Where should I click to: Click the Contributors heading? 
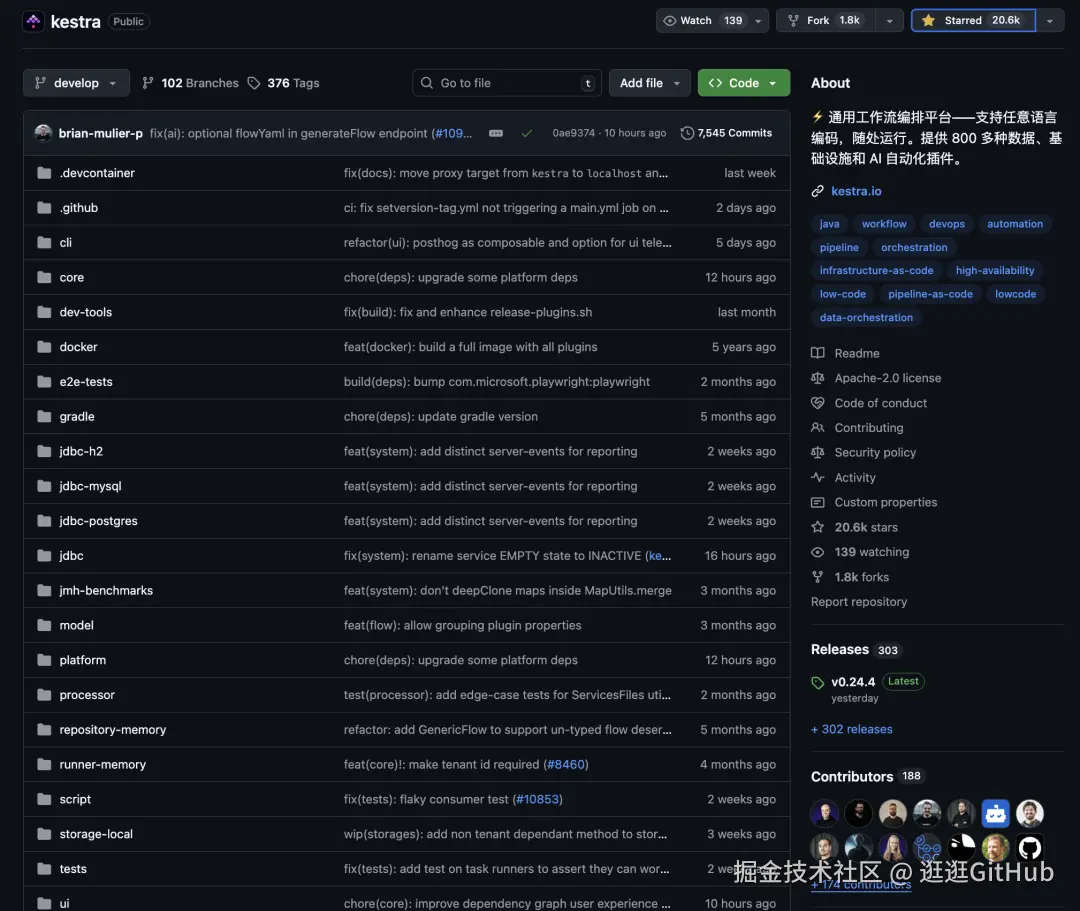coord(852,777)
